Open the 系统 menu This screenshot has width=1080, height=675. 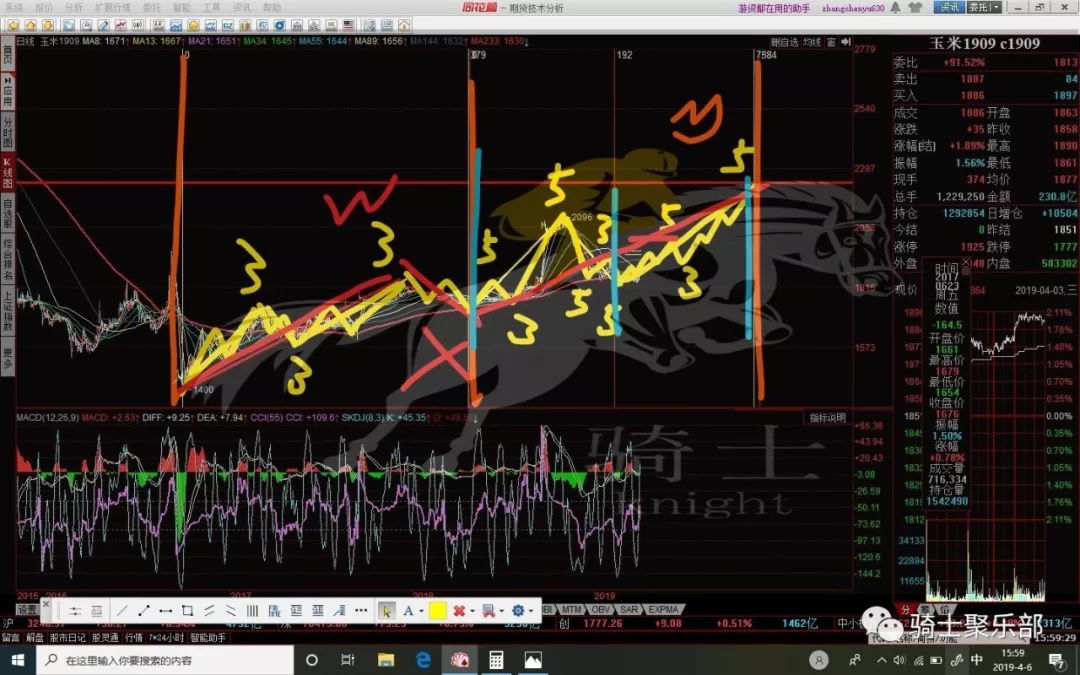(x=14, y=8)
